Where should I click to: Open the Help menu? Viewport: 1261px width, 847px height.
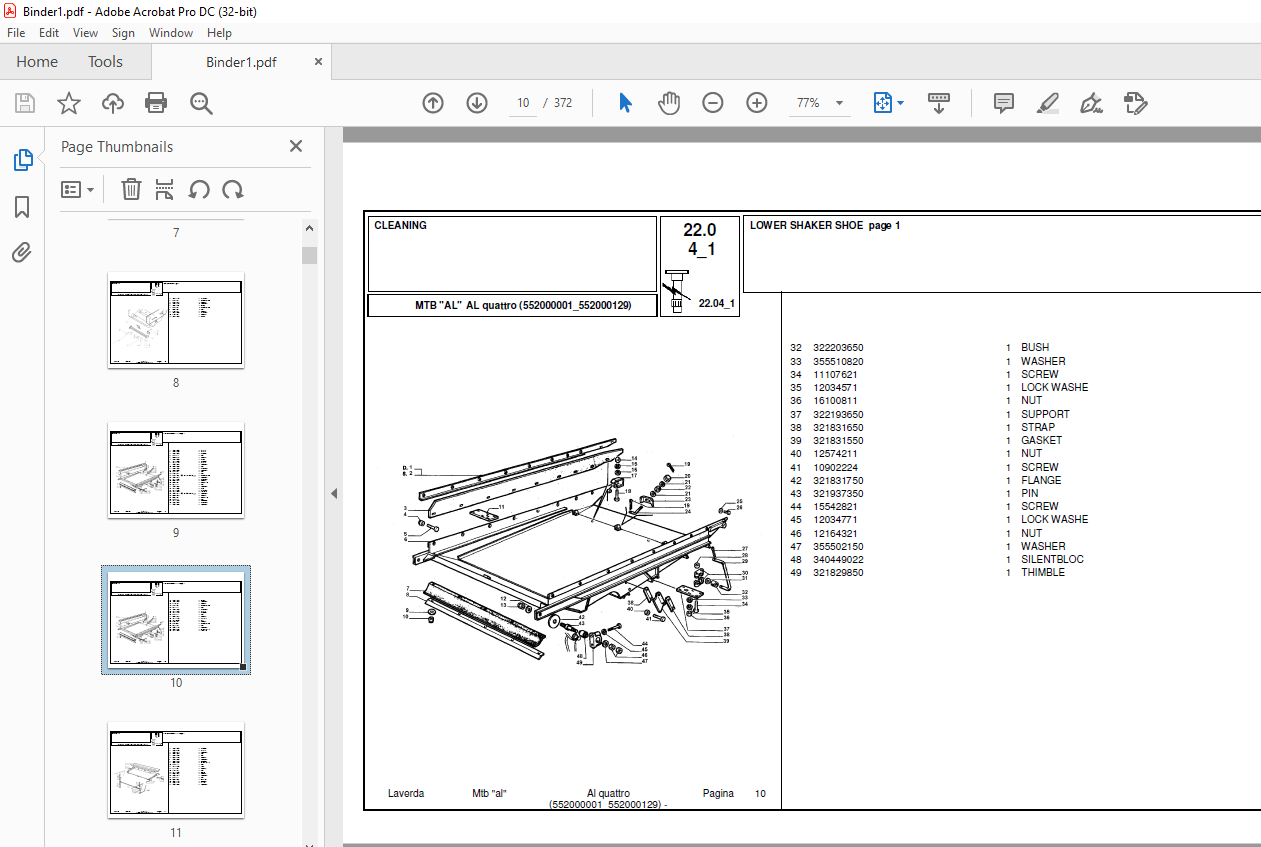[219, 33]
